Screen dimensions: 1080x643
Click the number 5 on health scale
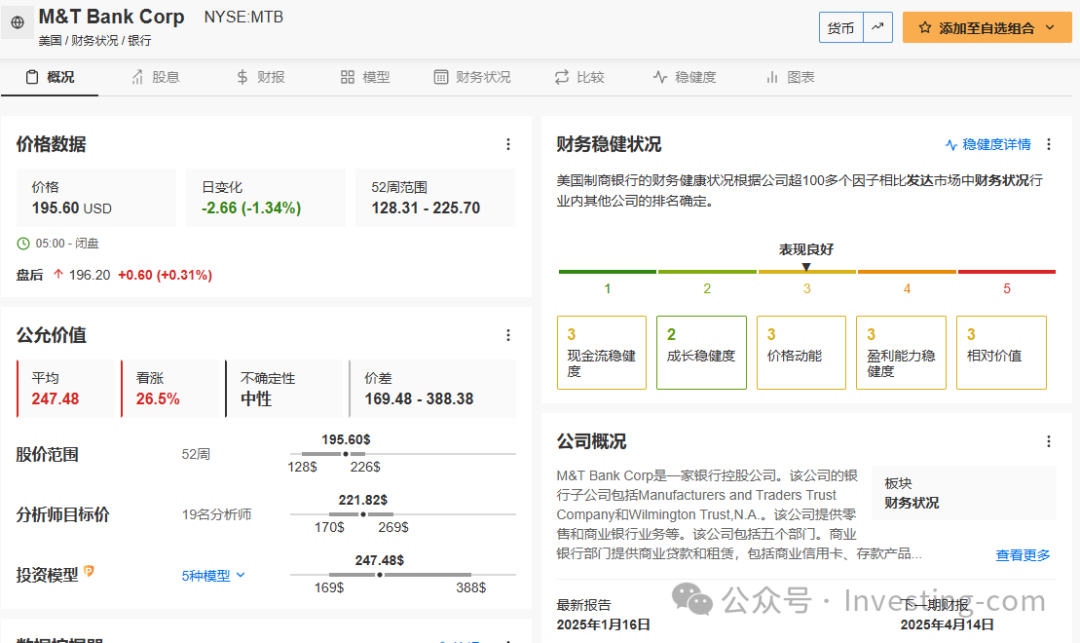tap(1007, 288)
